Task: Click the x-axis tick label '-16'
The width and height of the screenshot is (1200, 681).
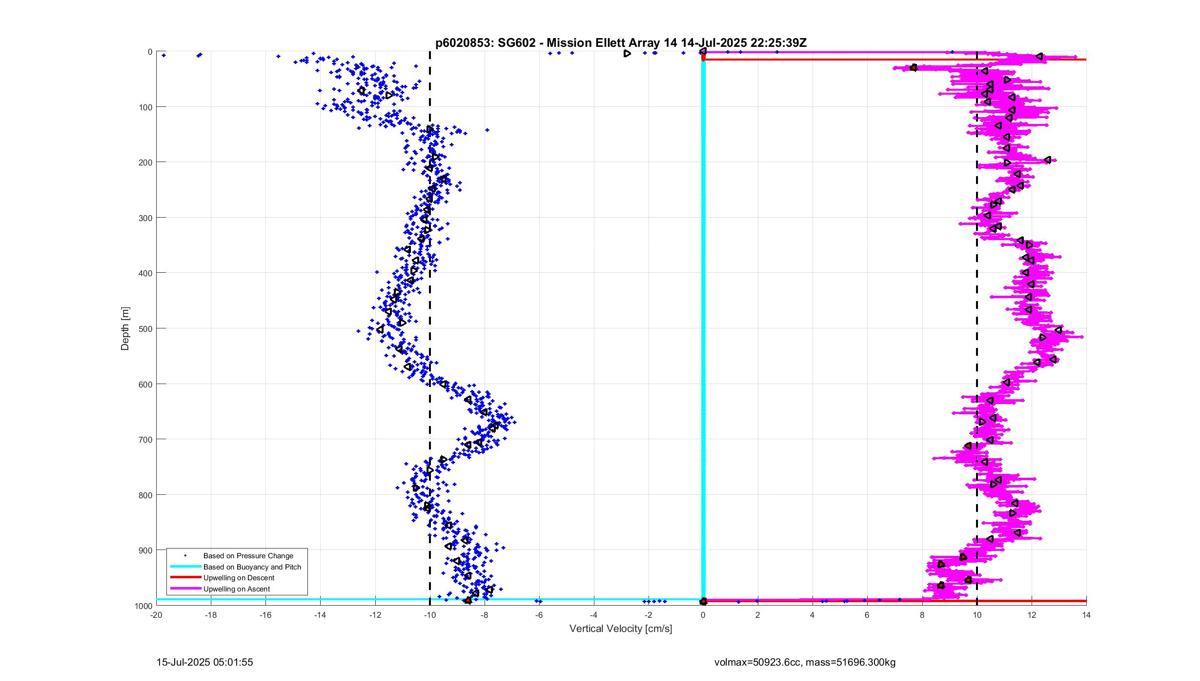Action: [266, 615]
